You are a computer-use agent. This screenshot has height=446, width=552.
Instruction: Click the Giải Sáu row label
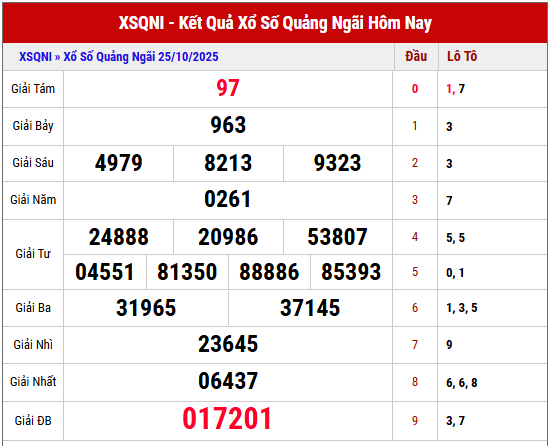pyautogui.click(x=33, y=163)
